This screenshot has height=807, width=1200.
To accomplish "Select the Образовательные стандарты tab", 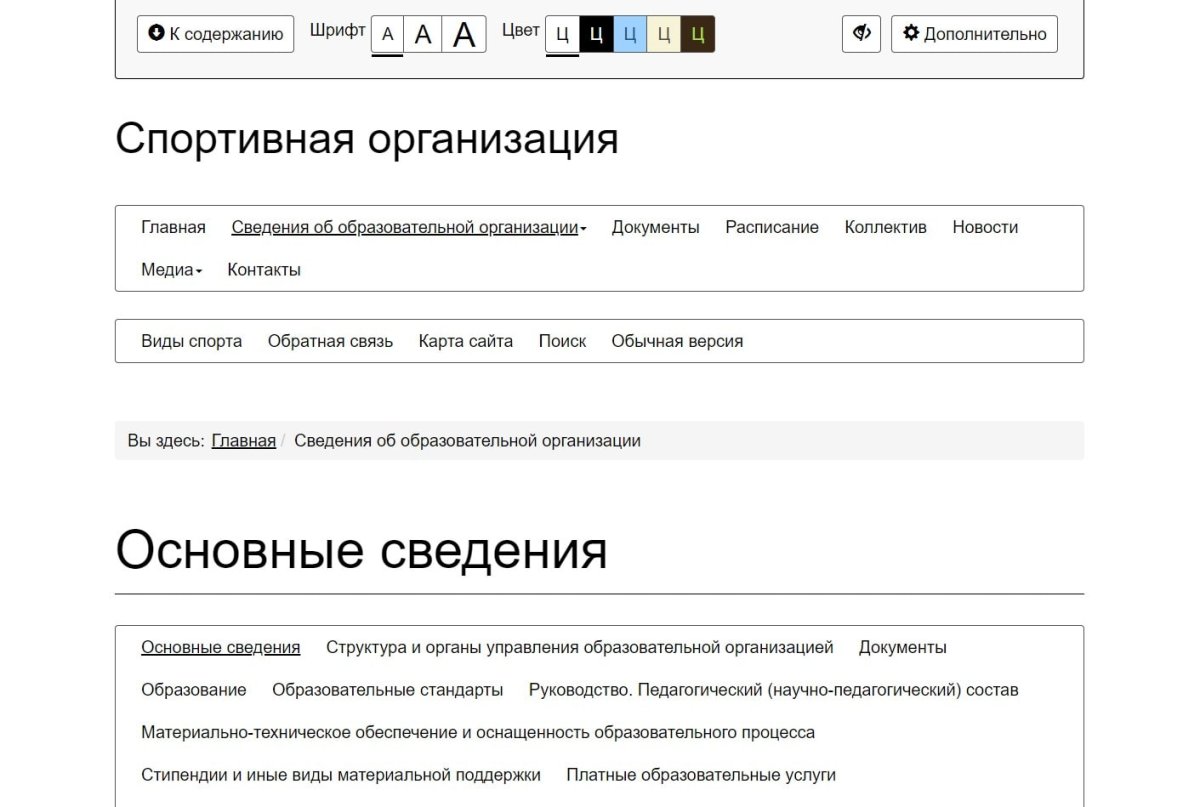I will 388,689.
